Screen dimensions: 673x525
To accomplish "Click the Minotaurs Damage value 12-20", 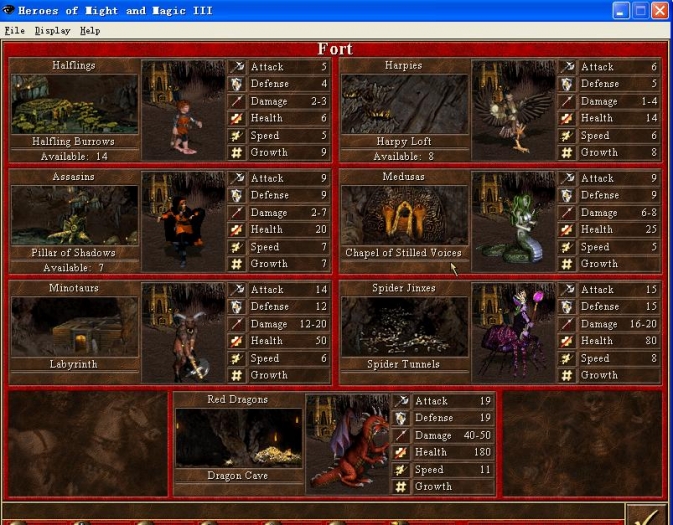I will (313, 324).
